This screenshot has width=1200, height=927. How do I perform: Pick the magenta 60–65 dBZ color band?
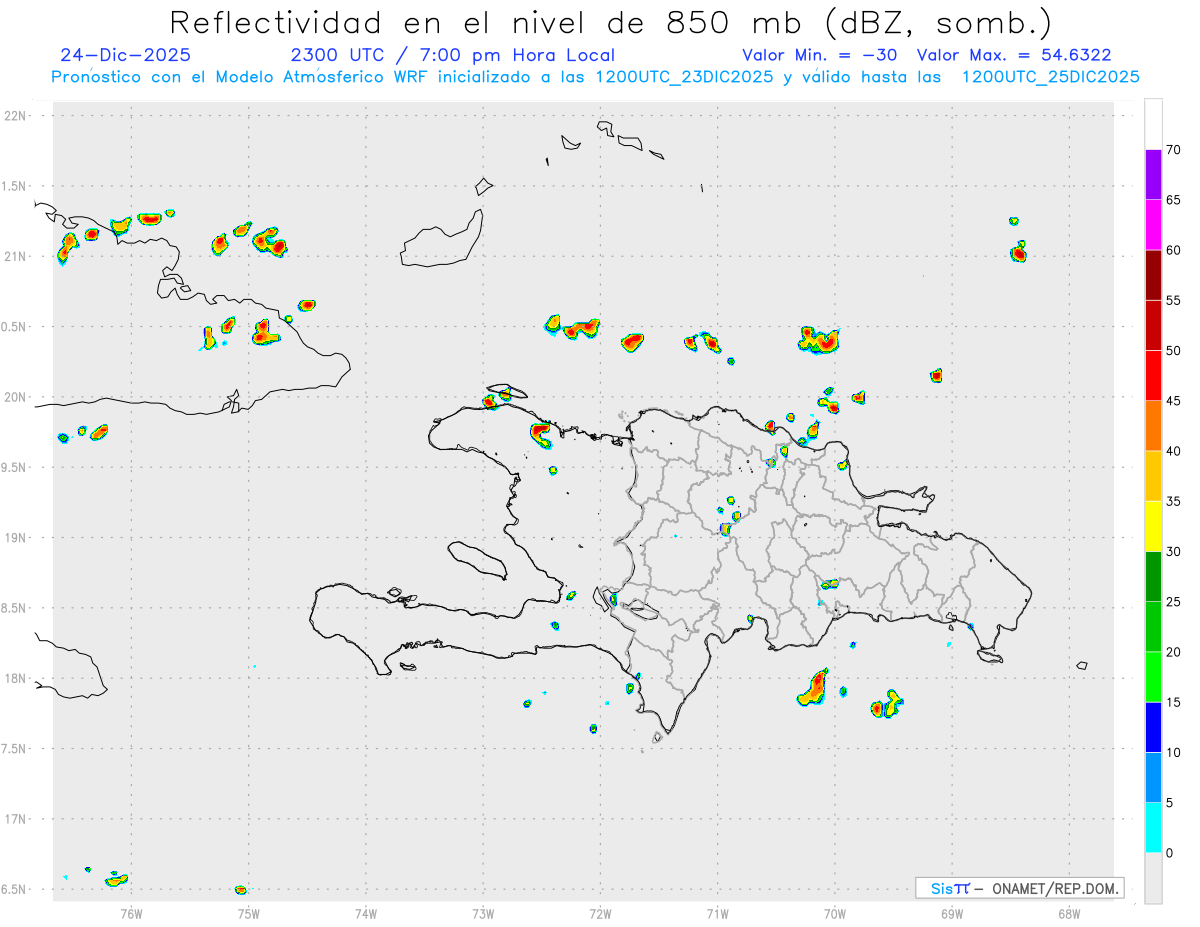[1153, 225]
